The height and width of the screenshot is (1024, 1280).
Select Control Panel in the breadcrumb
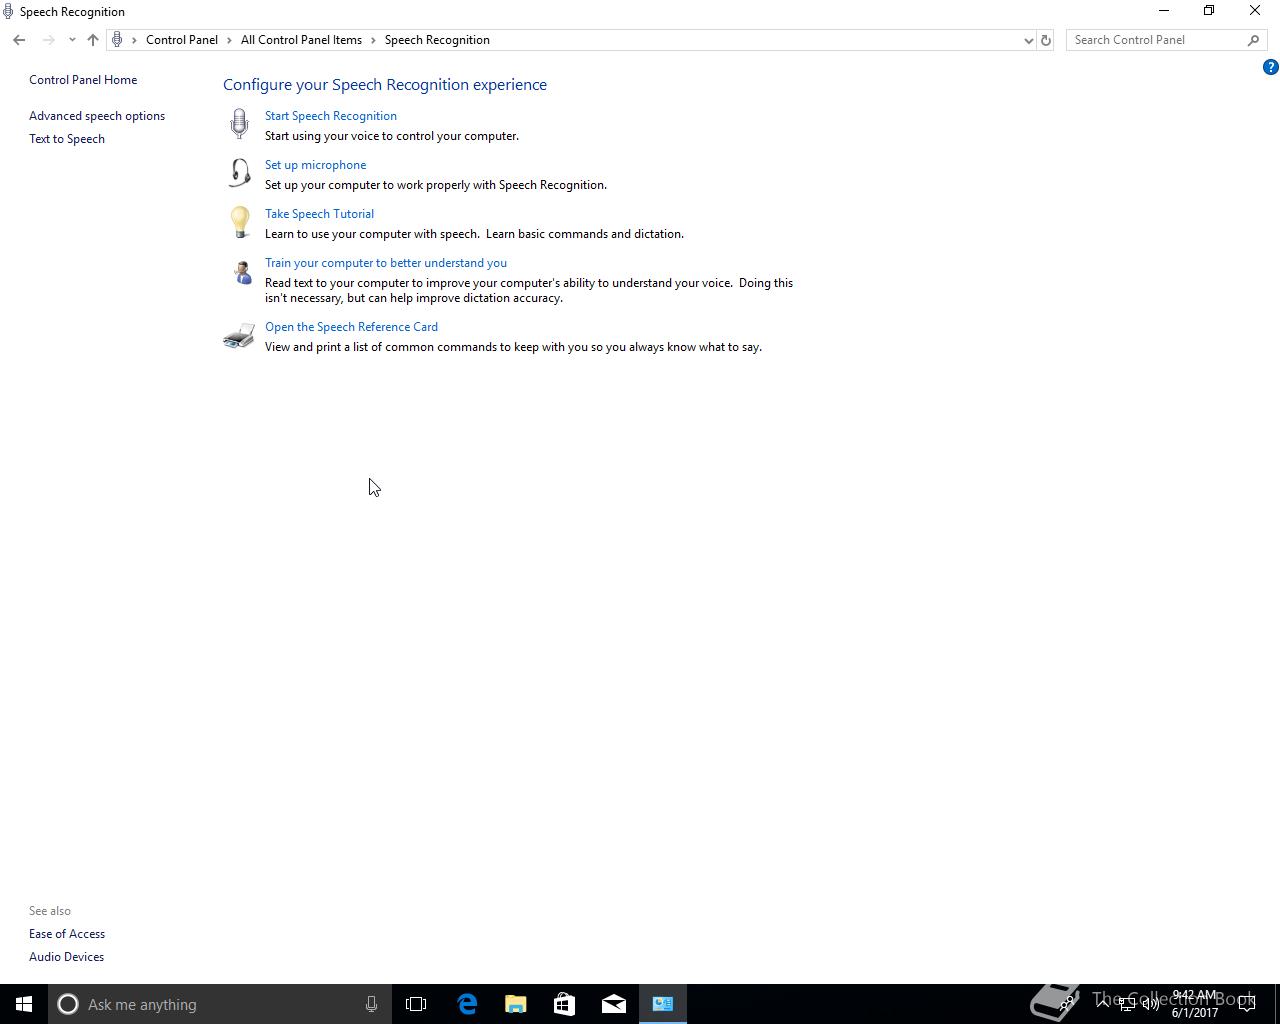182,40
